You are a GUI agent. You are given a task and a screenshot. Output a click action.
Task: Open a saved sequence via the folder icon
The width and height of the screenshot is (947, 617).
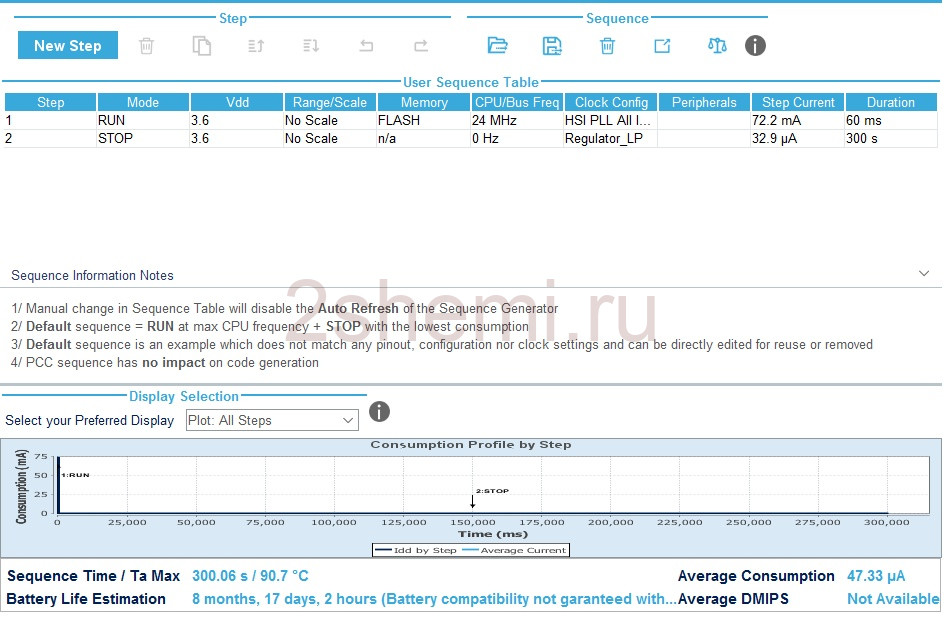pos(497,45)
